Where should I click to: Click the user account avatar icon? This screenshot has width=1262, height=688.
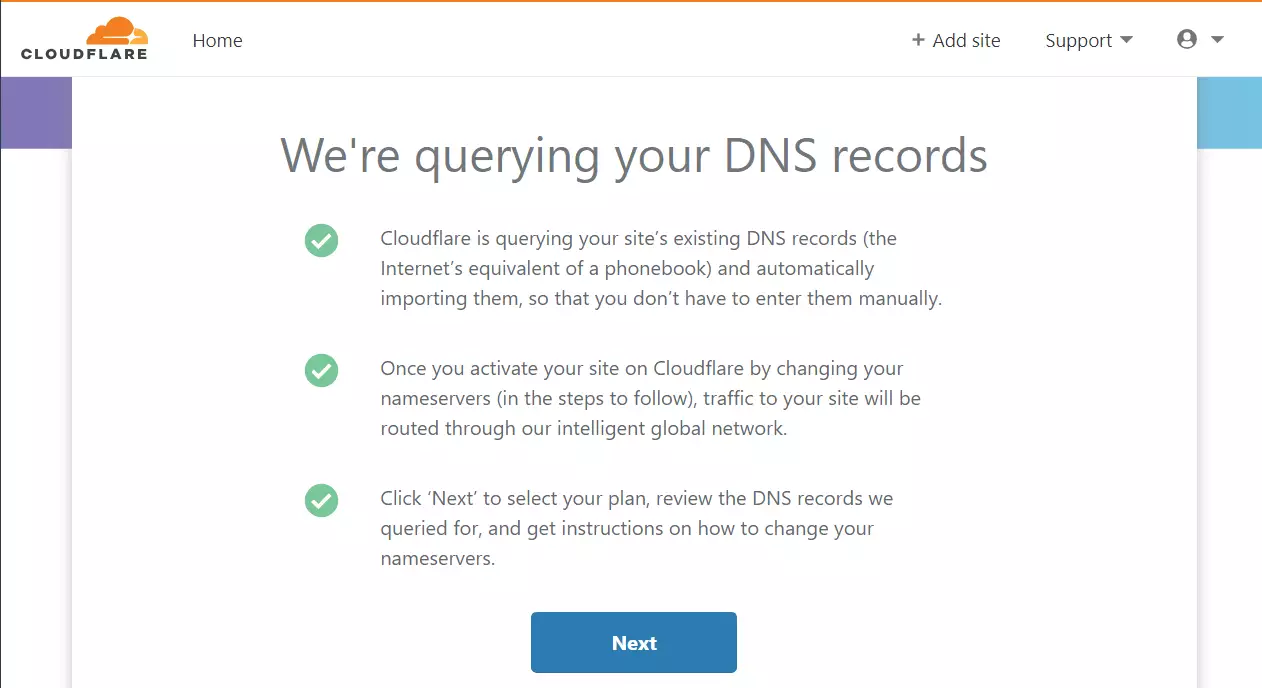pos(1187,40)
